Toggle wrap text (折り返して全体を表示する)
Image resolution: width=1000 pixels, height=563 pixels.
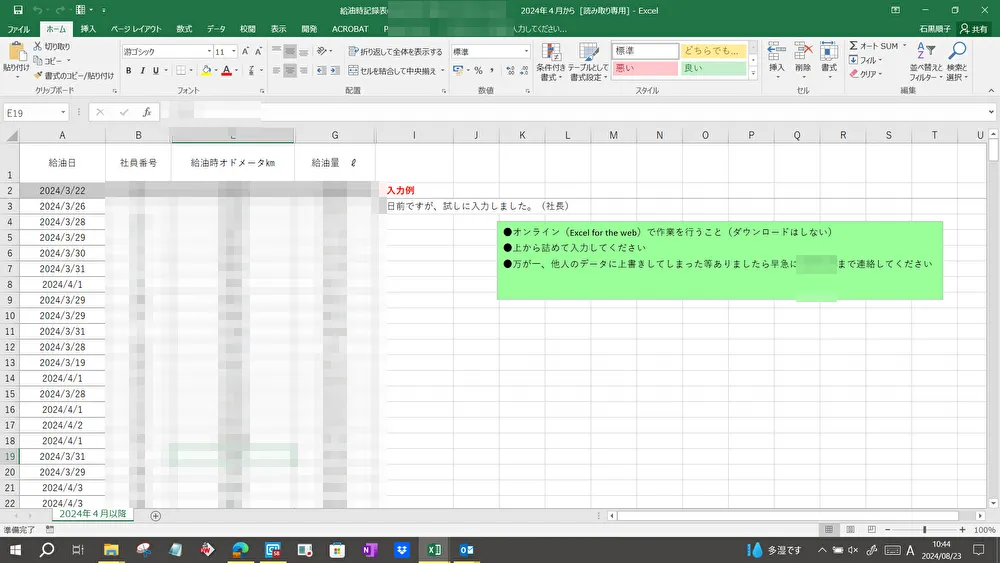click(x=395, y=51)
